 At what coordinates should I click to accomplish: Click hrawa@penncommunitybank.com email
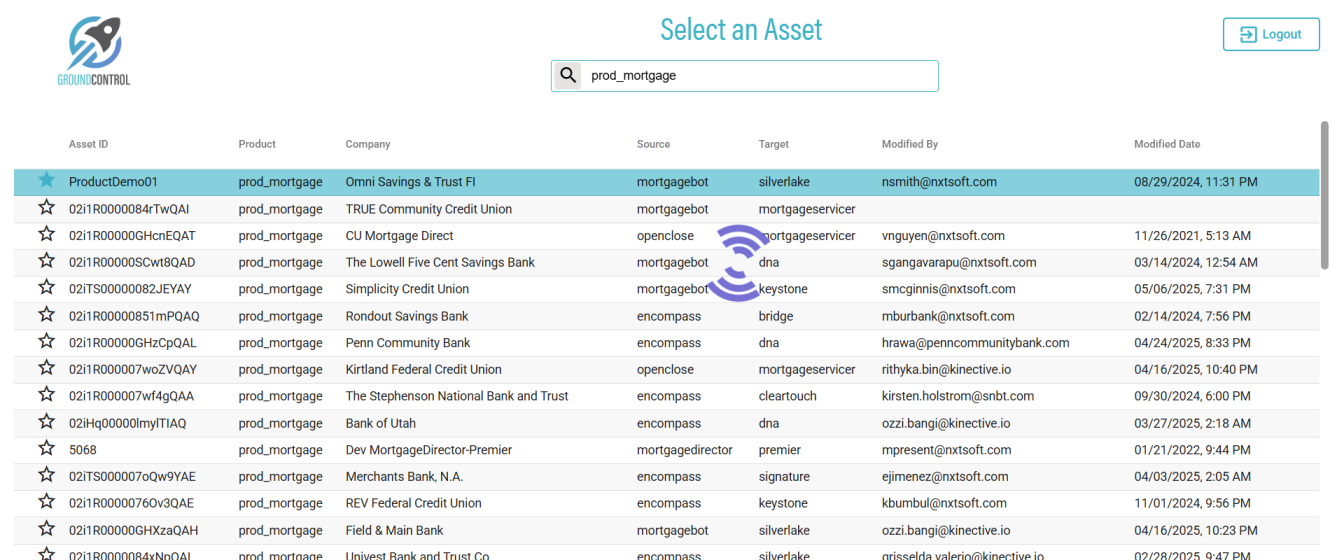tap(975, 343)
